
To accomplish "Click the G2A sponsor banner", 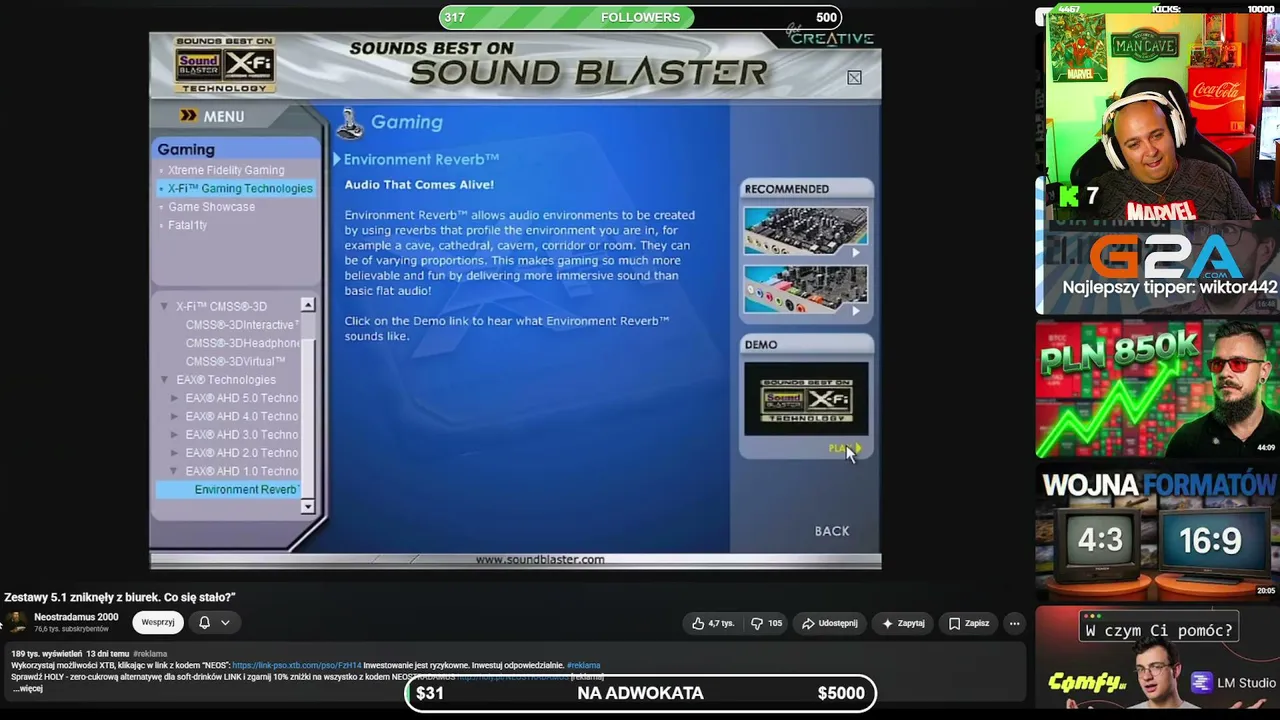I will 1158,267.
